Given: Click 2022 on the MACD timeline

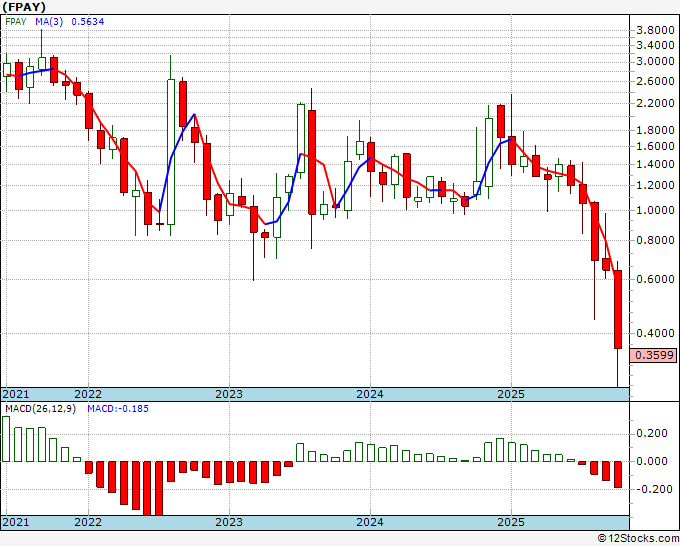Looking at the screenshot, I should coord(88,522).
